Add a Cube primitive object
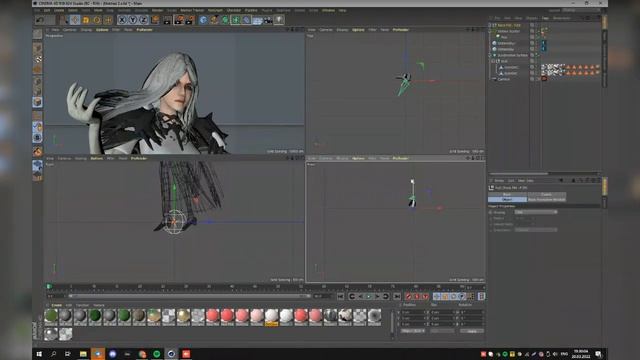 203,20
